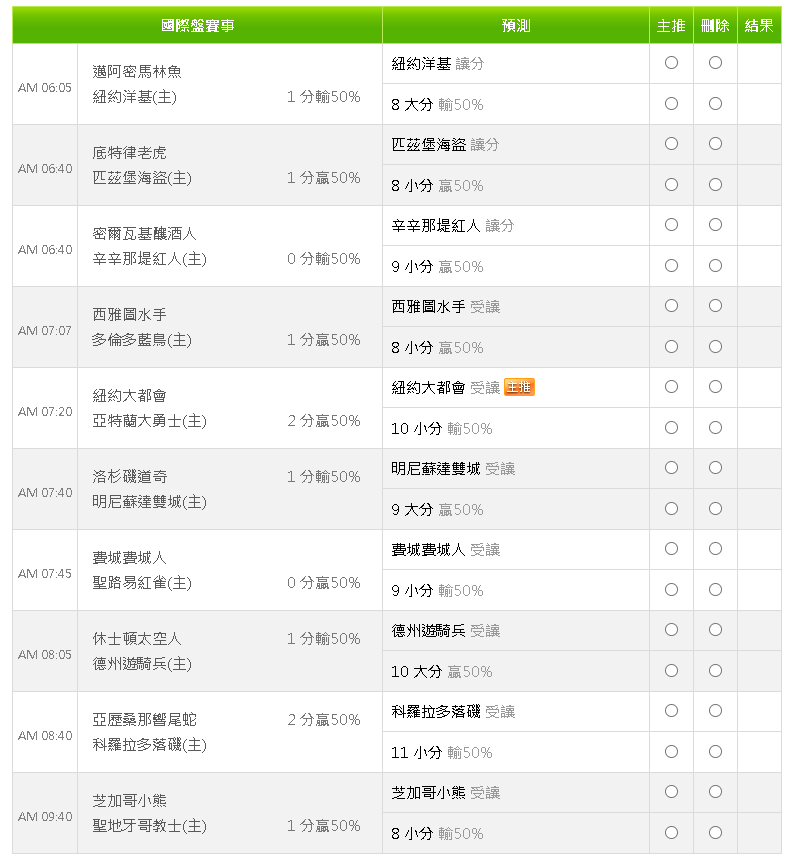Choose 主推 radio for 芝加哥小熊 受讓
The image size is (790, 864).
coord(671,791)
